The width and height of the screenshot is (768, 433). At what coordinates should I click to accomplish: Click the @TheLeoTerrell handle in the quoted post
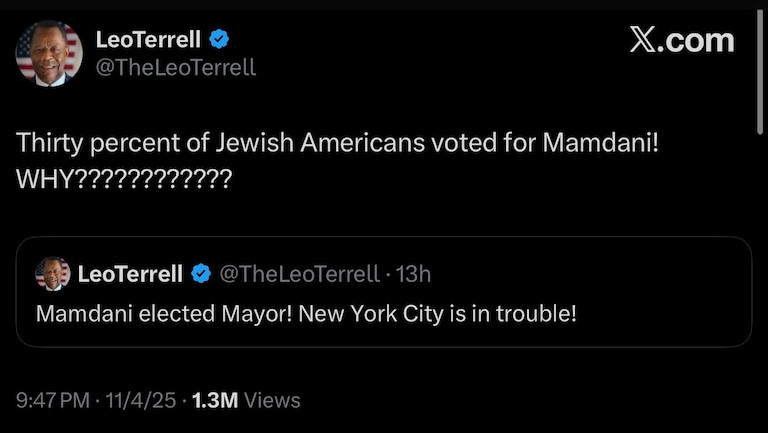(299, 274)
